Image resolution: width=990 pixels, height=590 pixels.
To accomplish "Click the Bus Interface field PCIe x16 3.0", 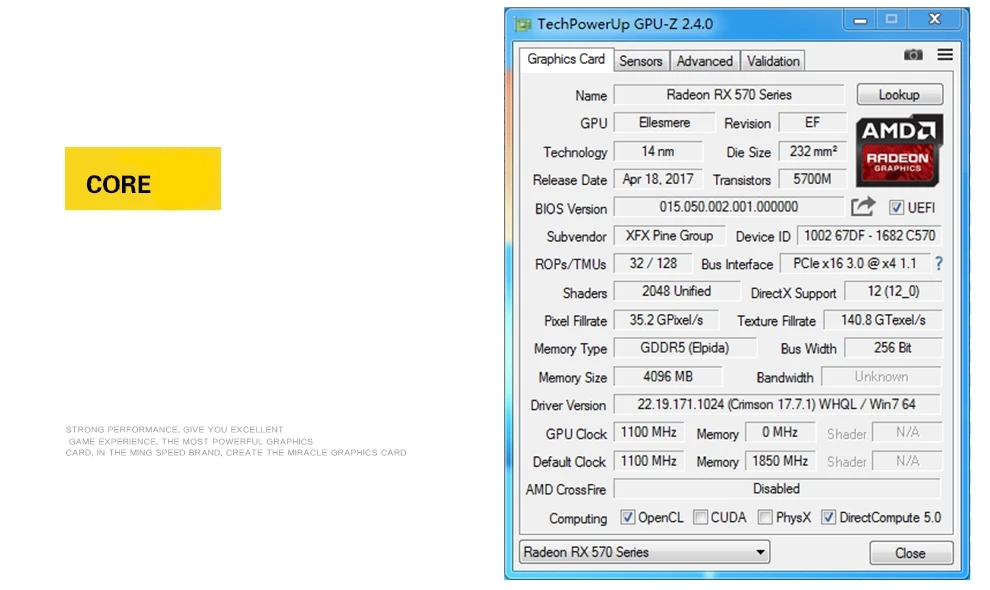I will coord(855,263).
